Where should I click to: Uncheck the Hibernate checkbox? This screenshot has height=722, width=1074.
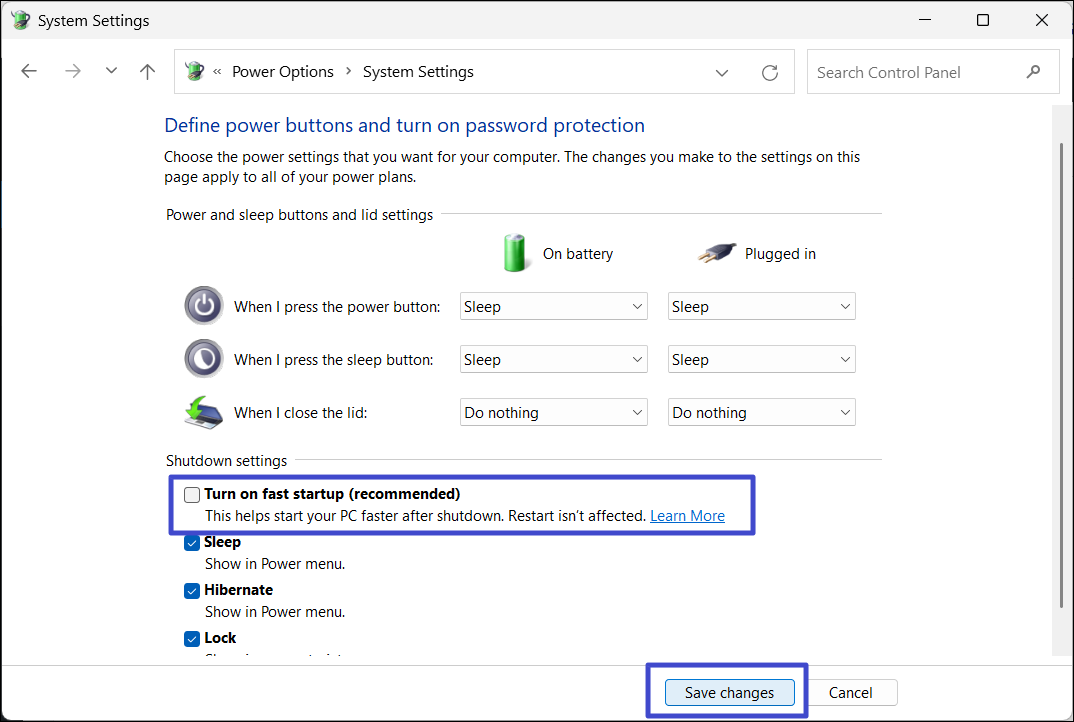[193, 591]
